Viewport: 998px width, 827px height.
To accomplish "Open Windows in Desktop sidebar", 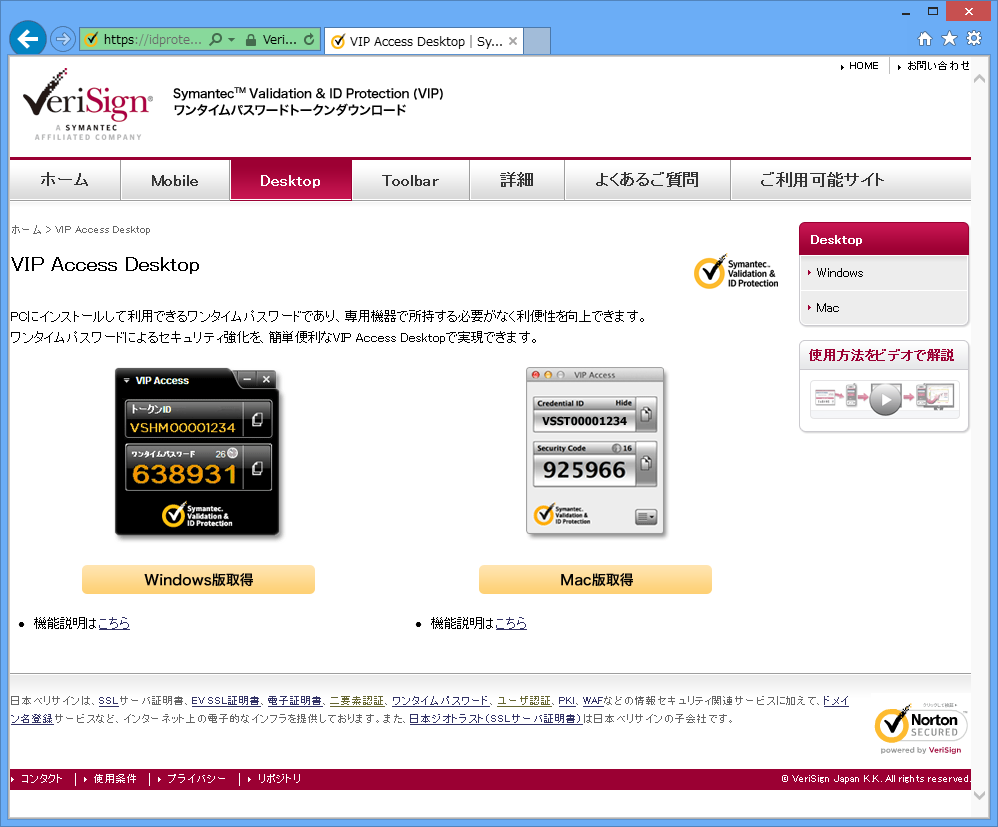I will [x=840, y=272].
